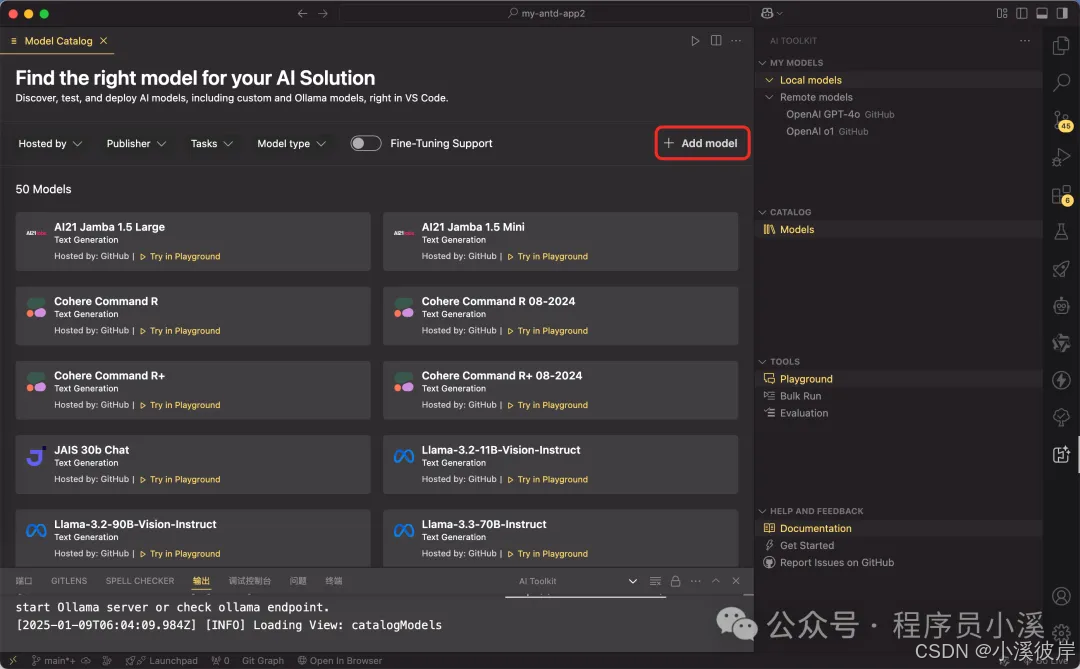Open the Hosted by filter dropdown
The height and width of the screenshot is (669, 1080).
[49, 143]
